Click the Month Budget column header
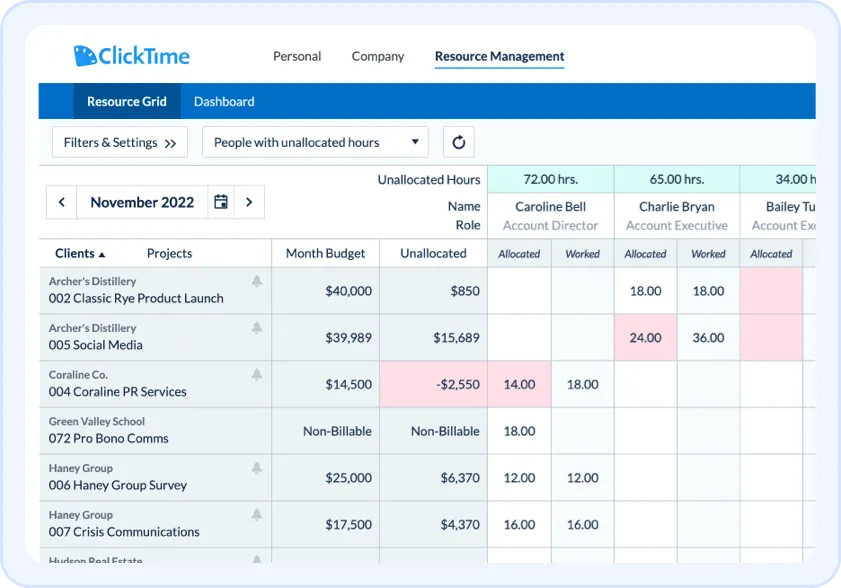 [326, 253]
